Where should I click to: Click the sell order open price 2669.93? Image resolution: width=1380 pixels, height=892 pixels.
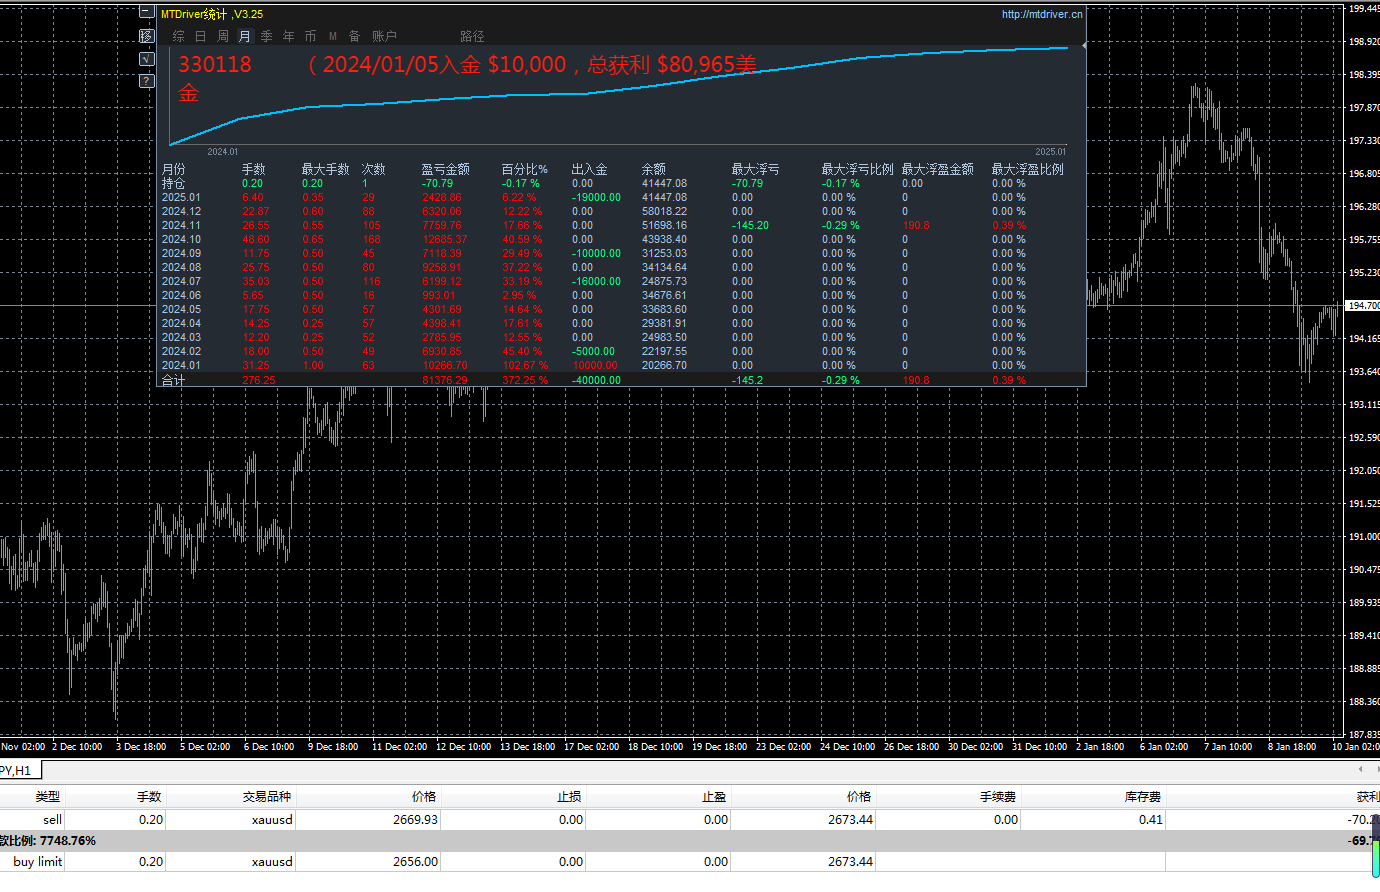click(415, 819)
